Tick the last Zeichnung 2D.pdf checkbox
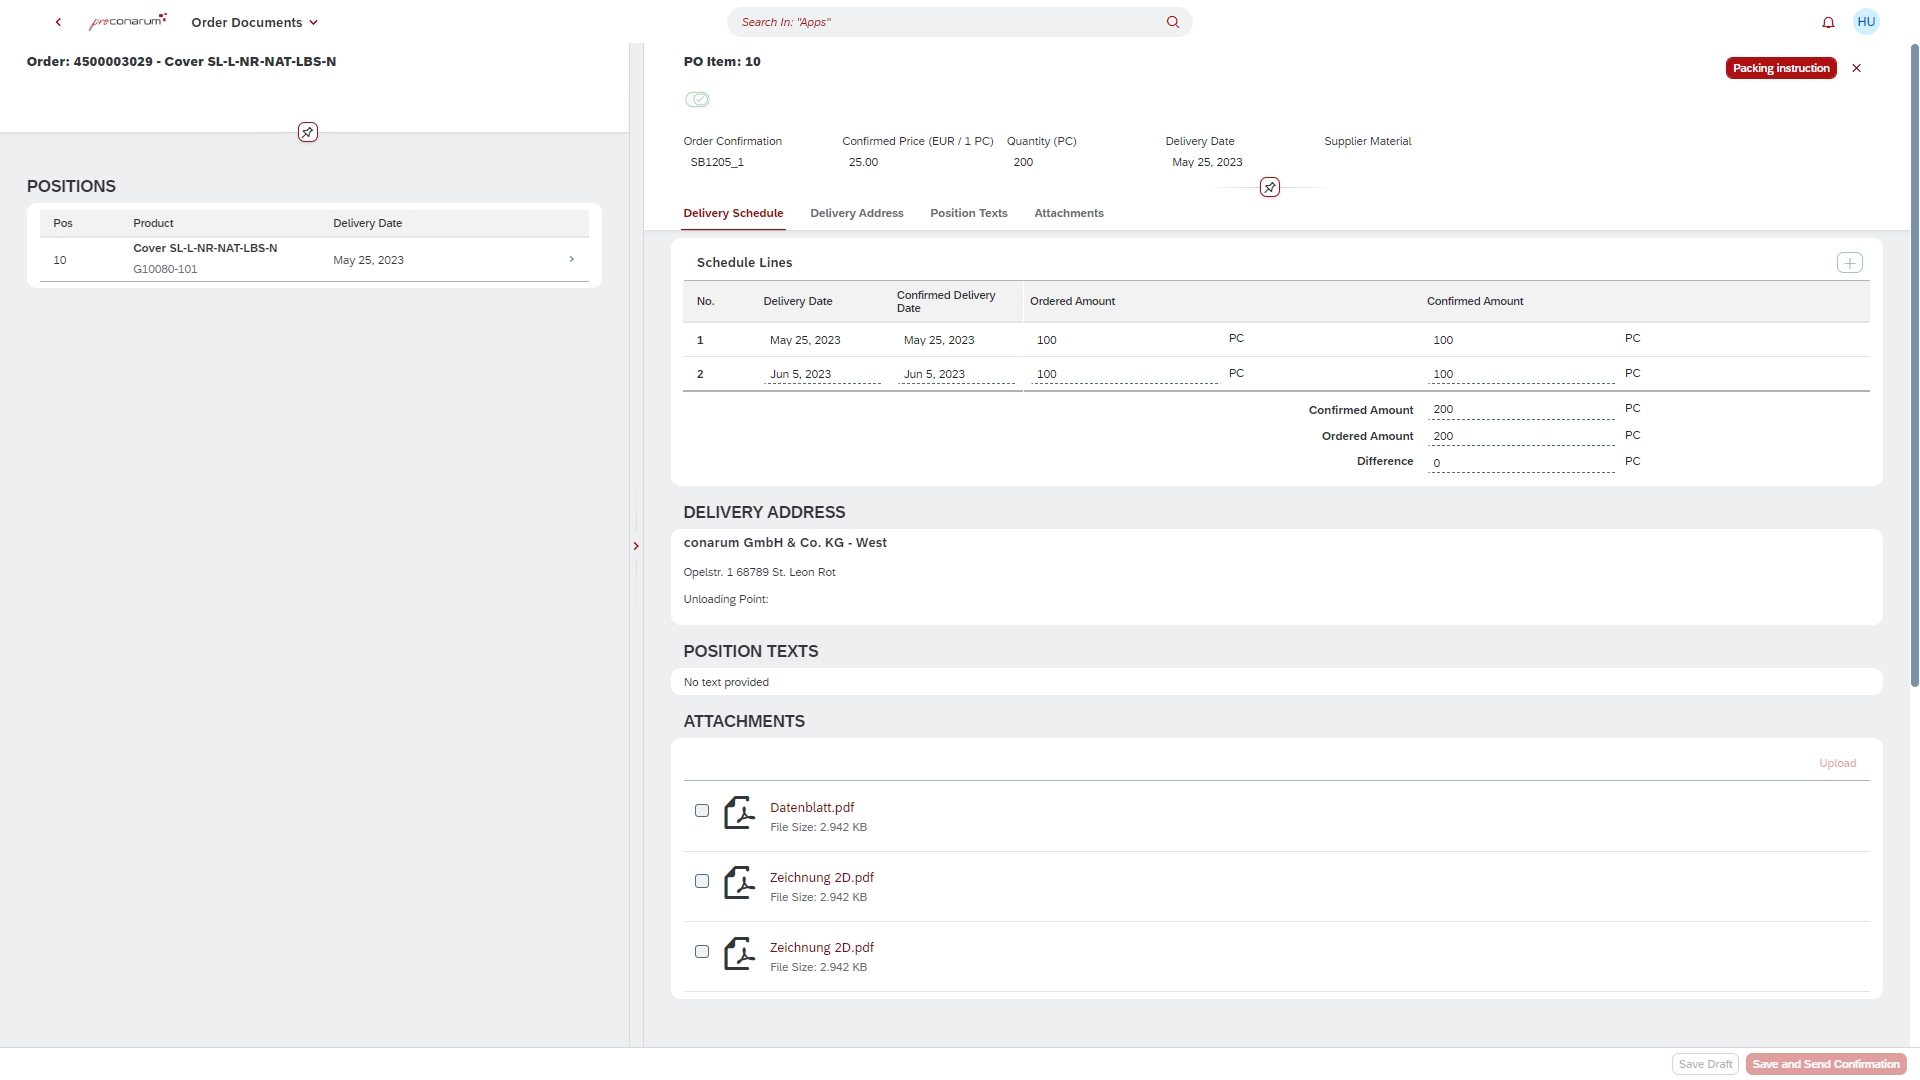This screenshot has height=1080, width=1920. tap(702, 951)
